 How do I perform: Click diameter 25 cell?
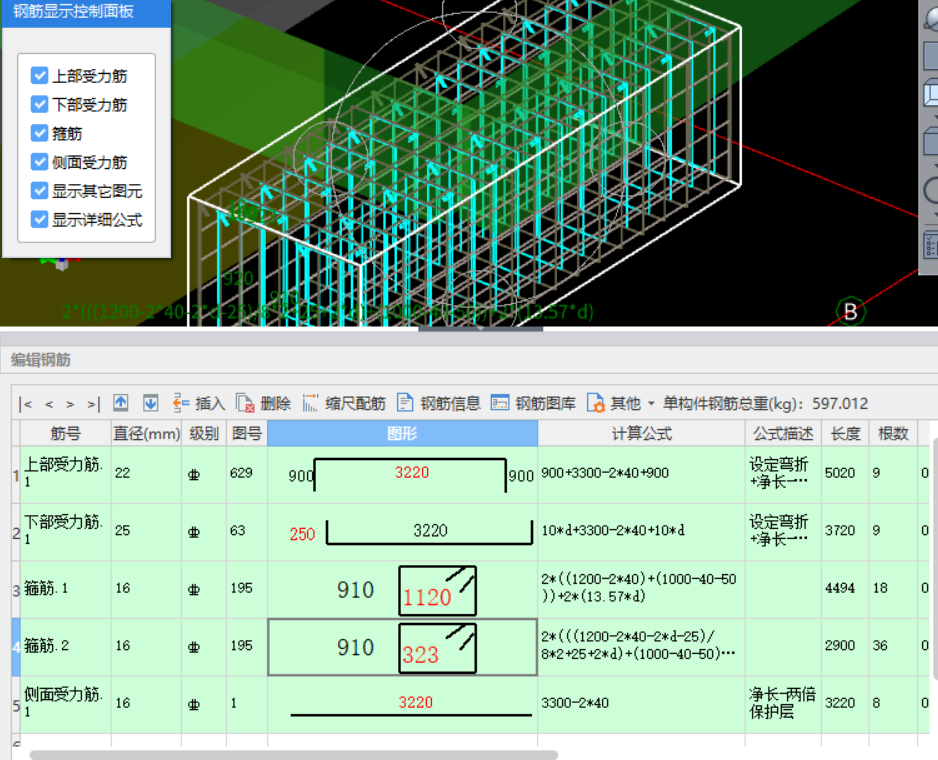tap(147, 531)
